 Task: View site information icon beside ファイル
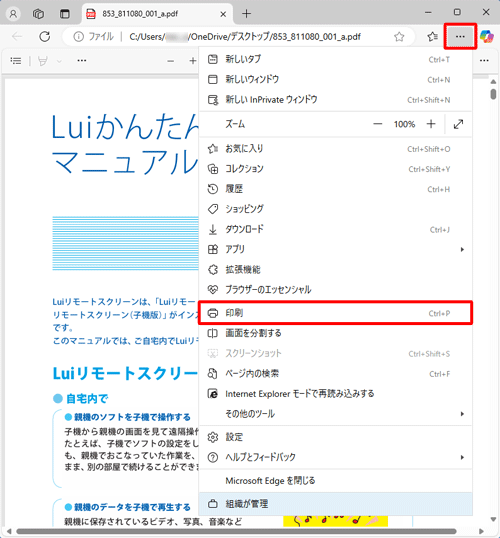(x=78, y=37)
